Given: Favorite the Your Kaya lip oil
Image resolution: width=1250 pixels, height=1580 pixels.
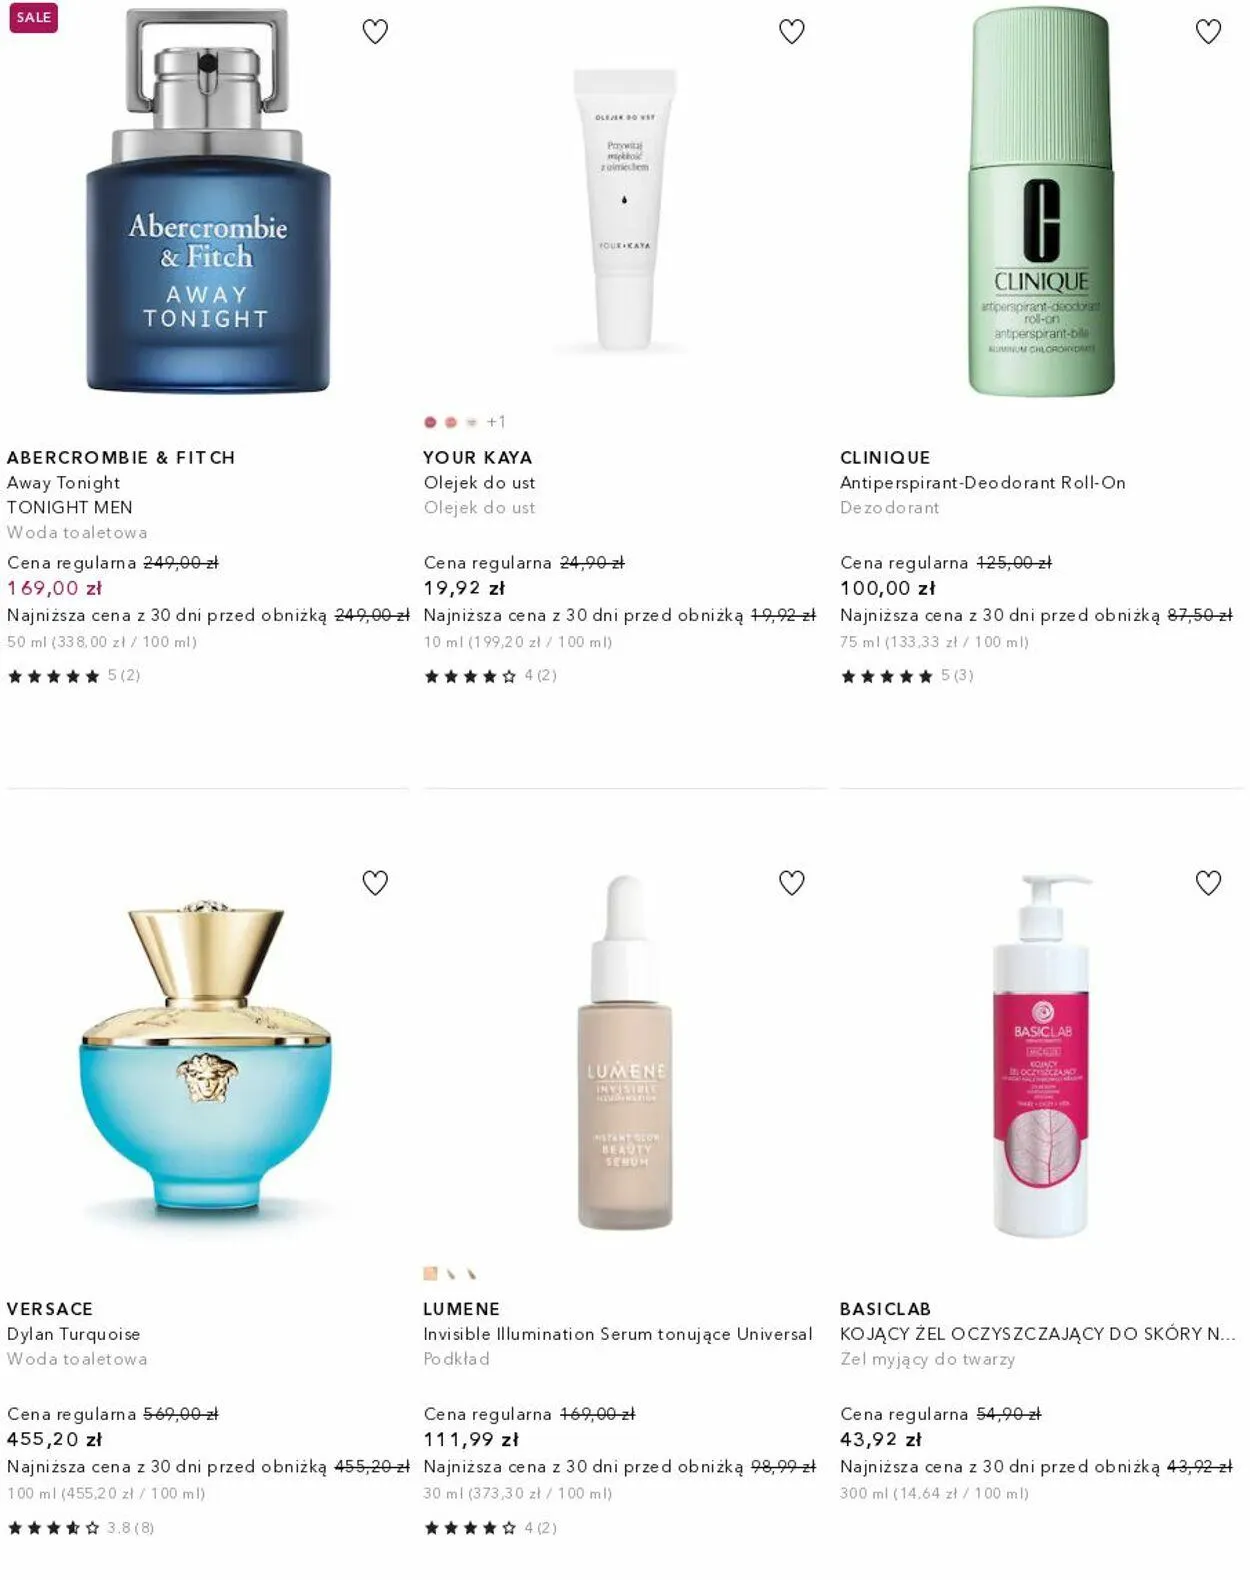Looking at the screenshot, I should [792, 32].
